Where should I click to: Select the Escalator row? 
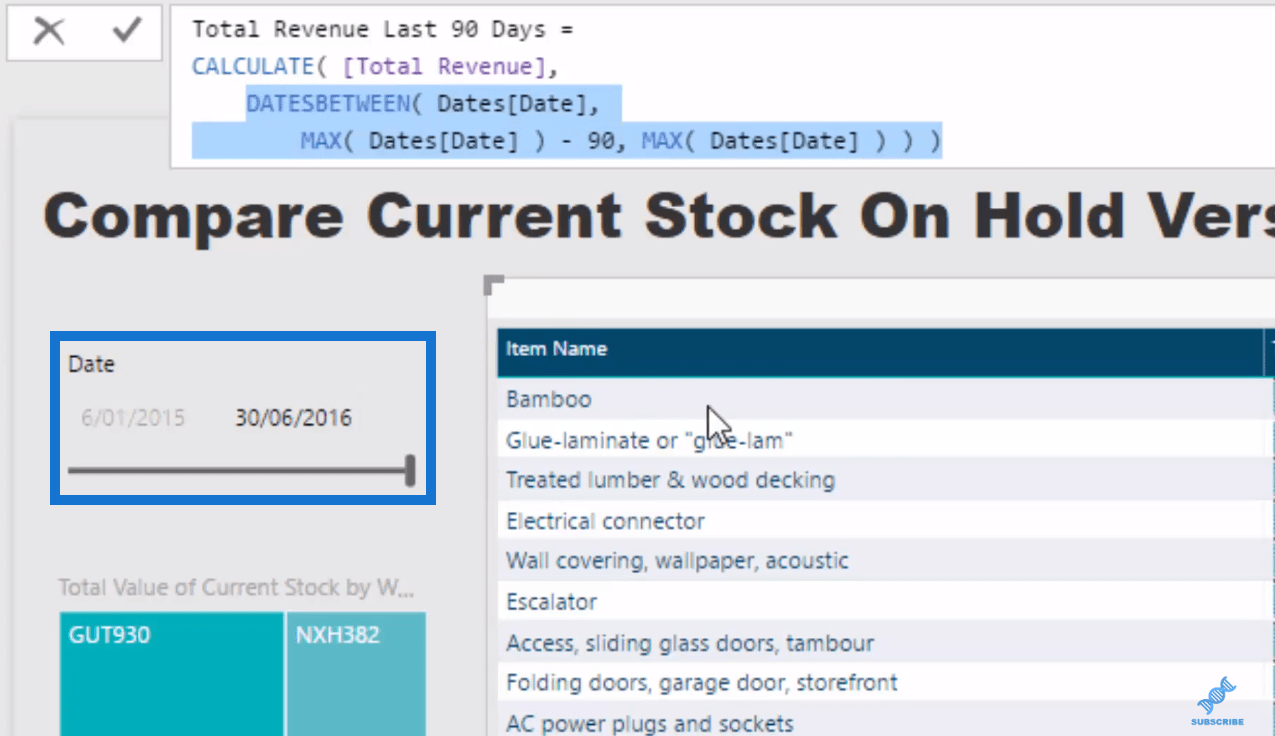[885, 602]
